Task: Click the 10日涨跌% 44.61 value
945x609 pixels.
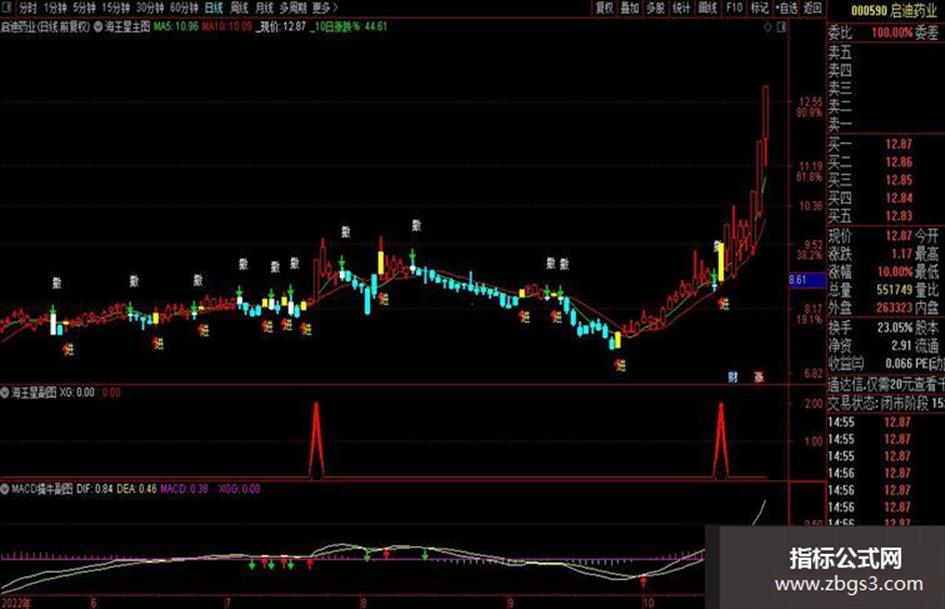Action: (x=348, y=27)
